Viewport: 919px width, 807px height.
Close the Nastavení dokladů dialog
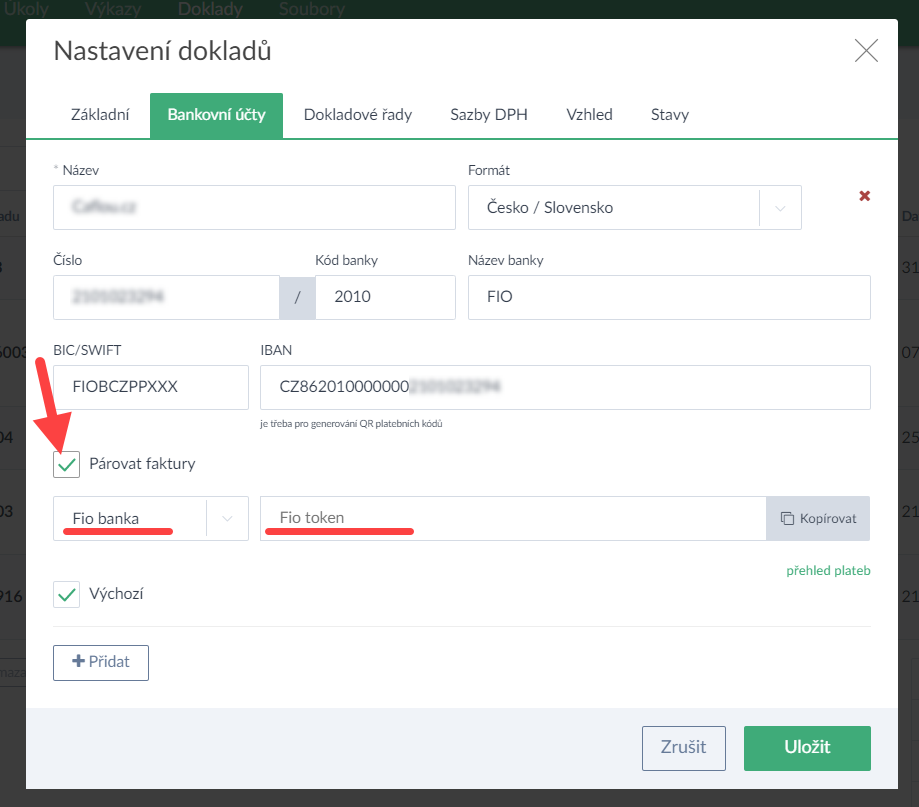coord(866,51)
